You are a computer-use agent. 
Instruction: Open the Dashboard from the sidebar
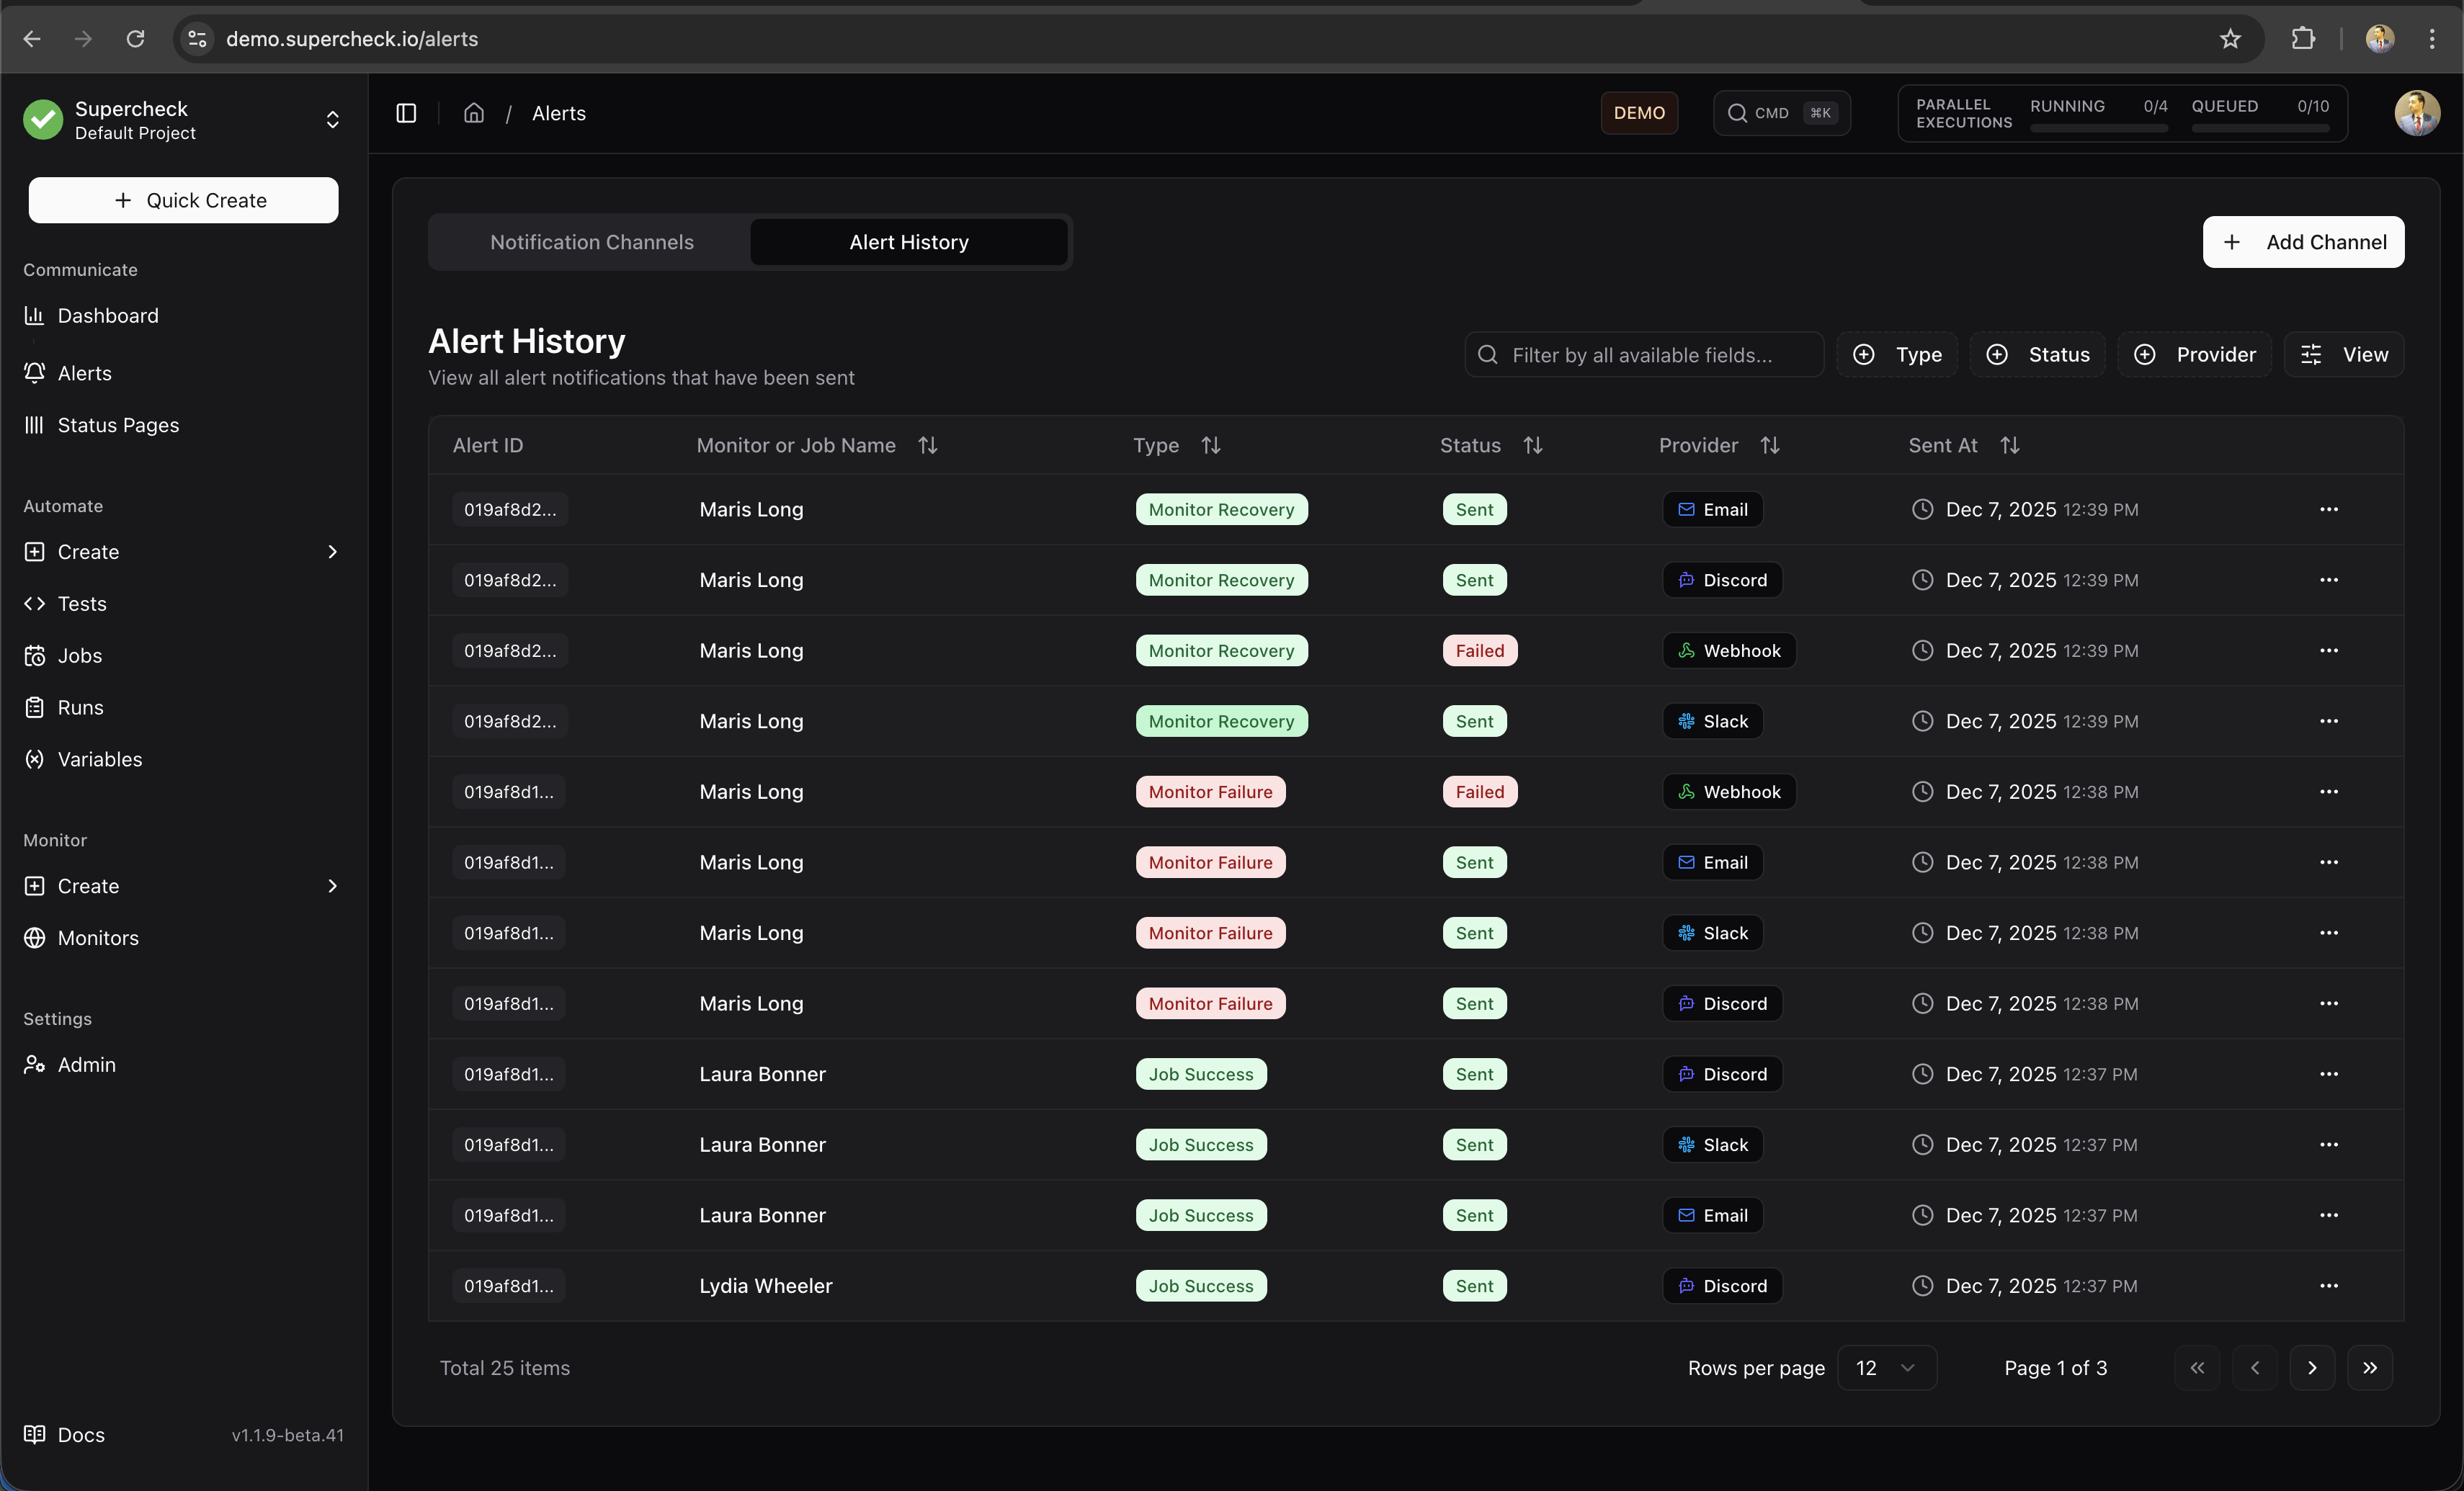108,315
